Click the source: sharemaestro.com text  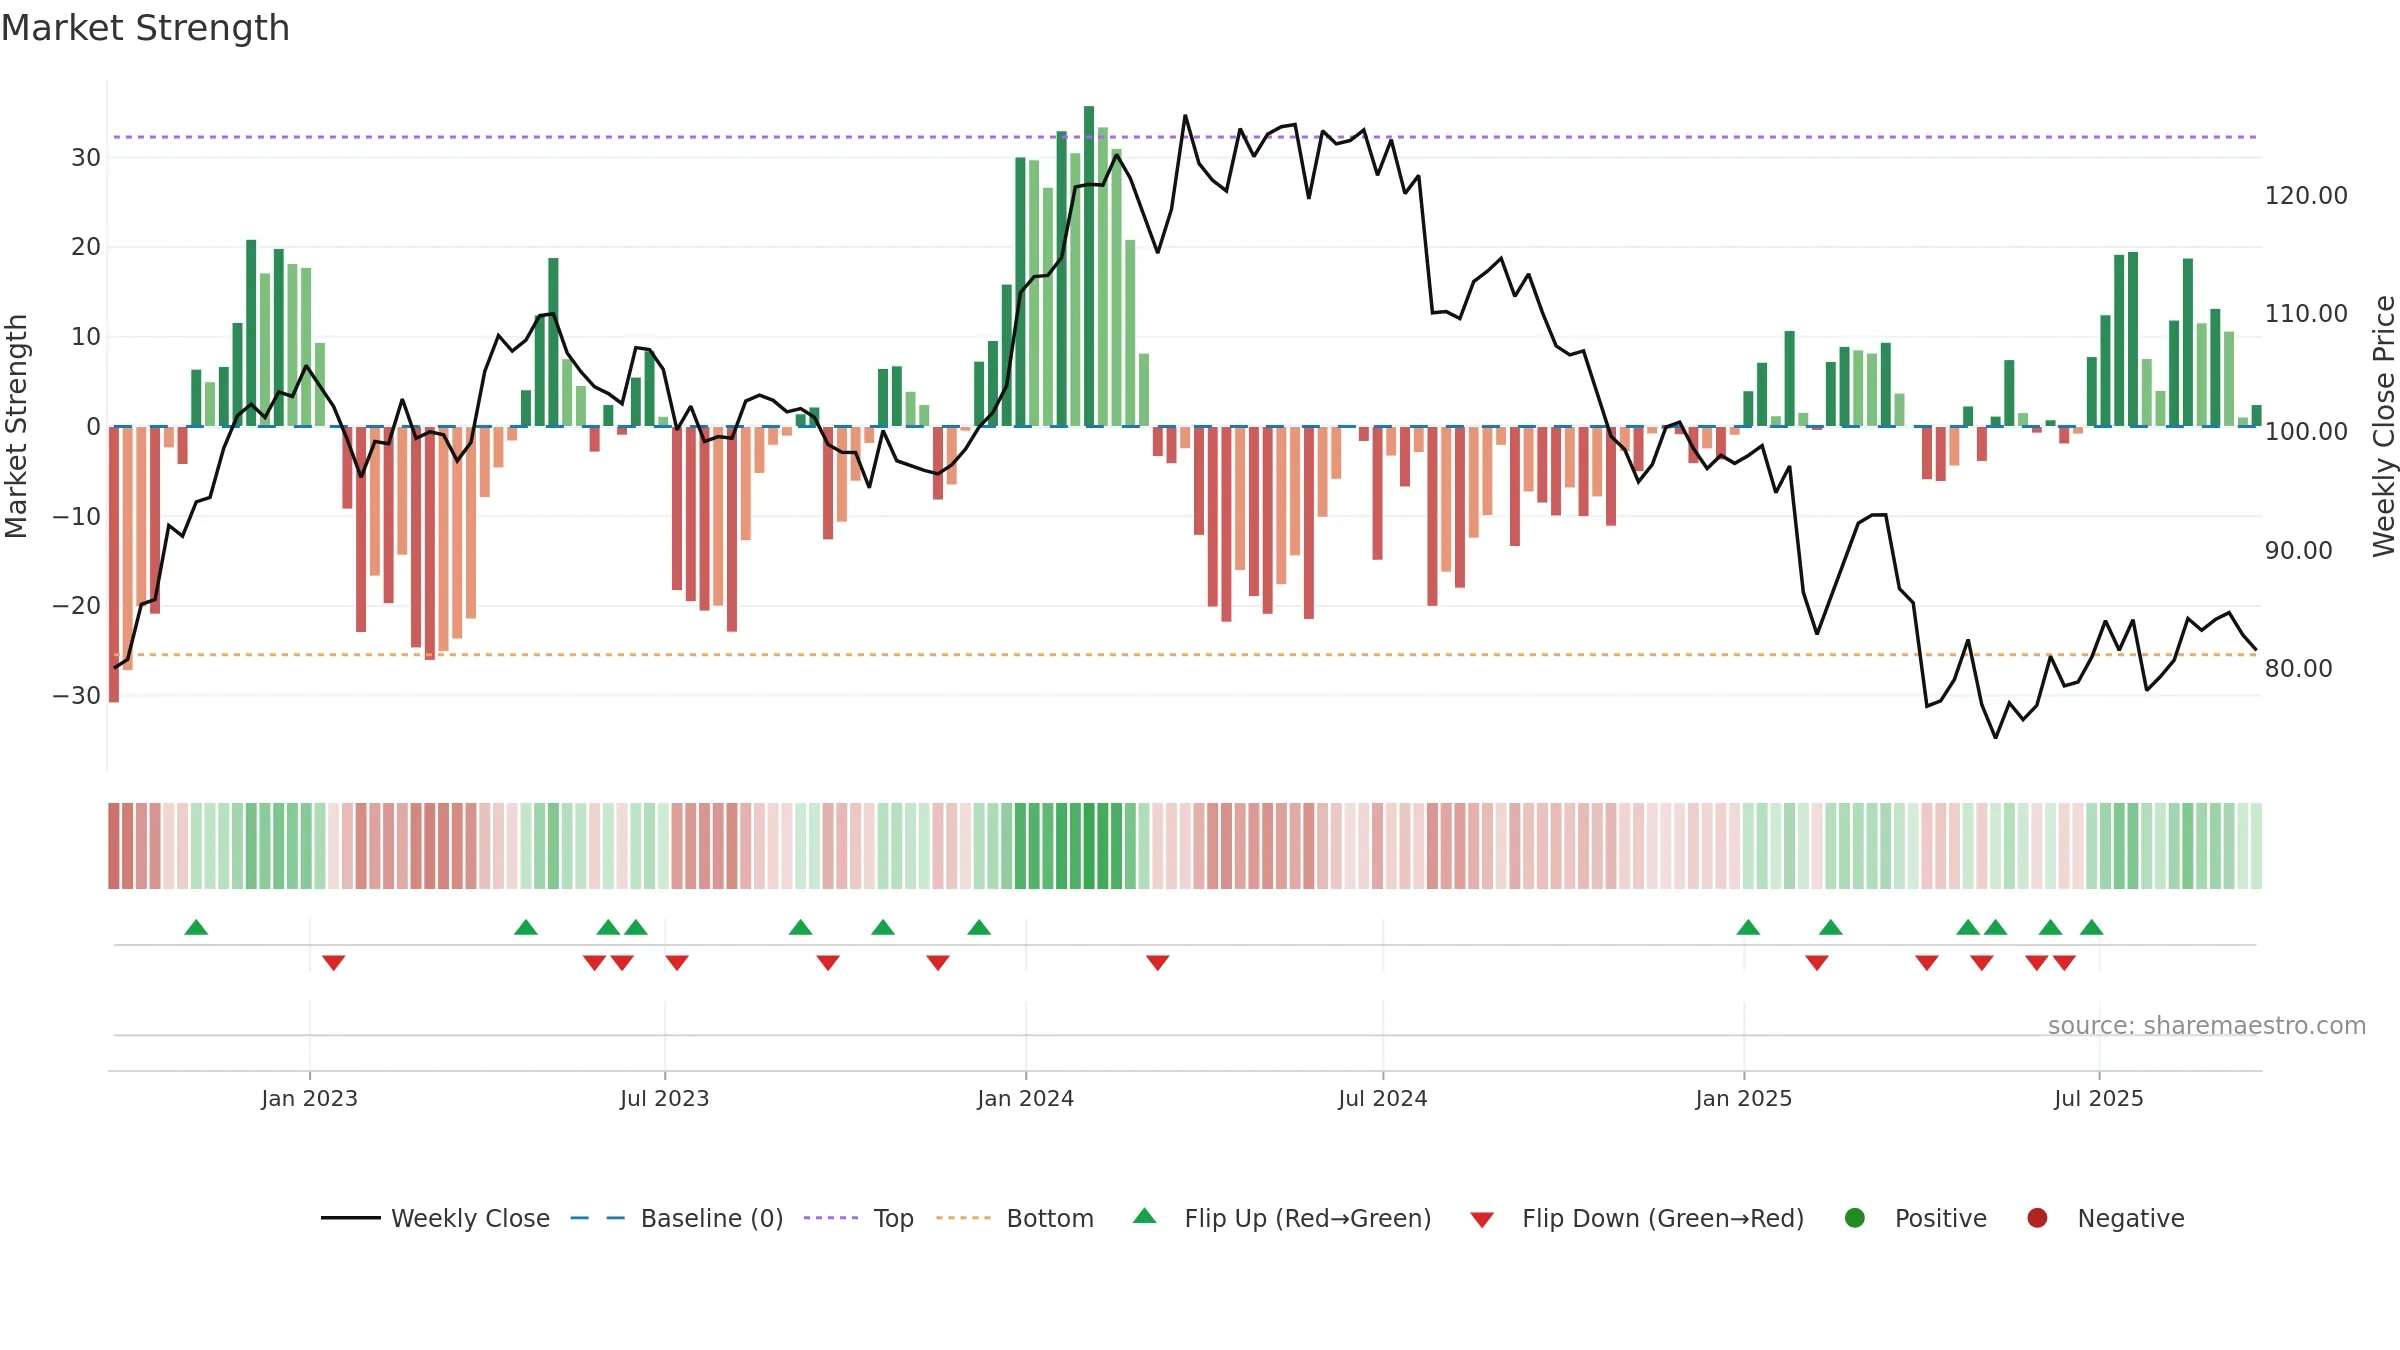tap(2207, 1025)
